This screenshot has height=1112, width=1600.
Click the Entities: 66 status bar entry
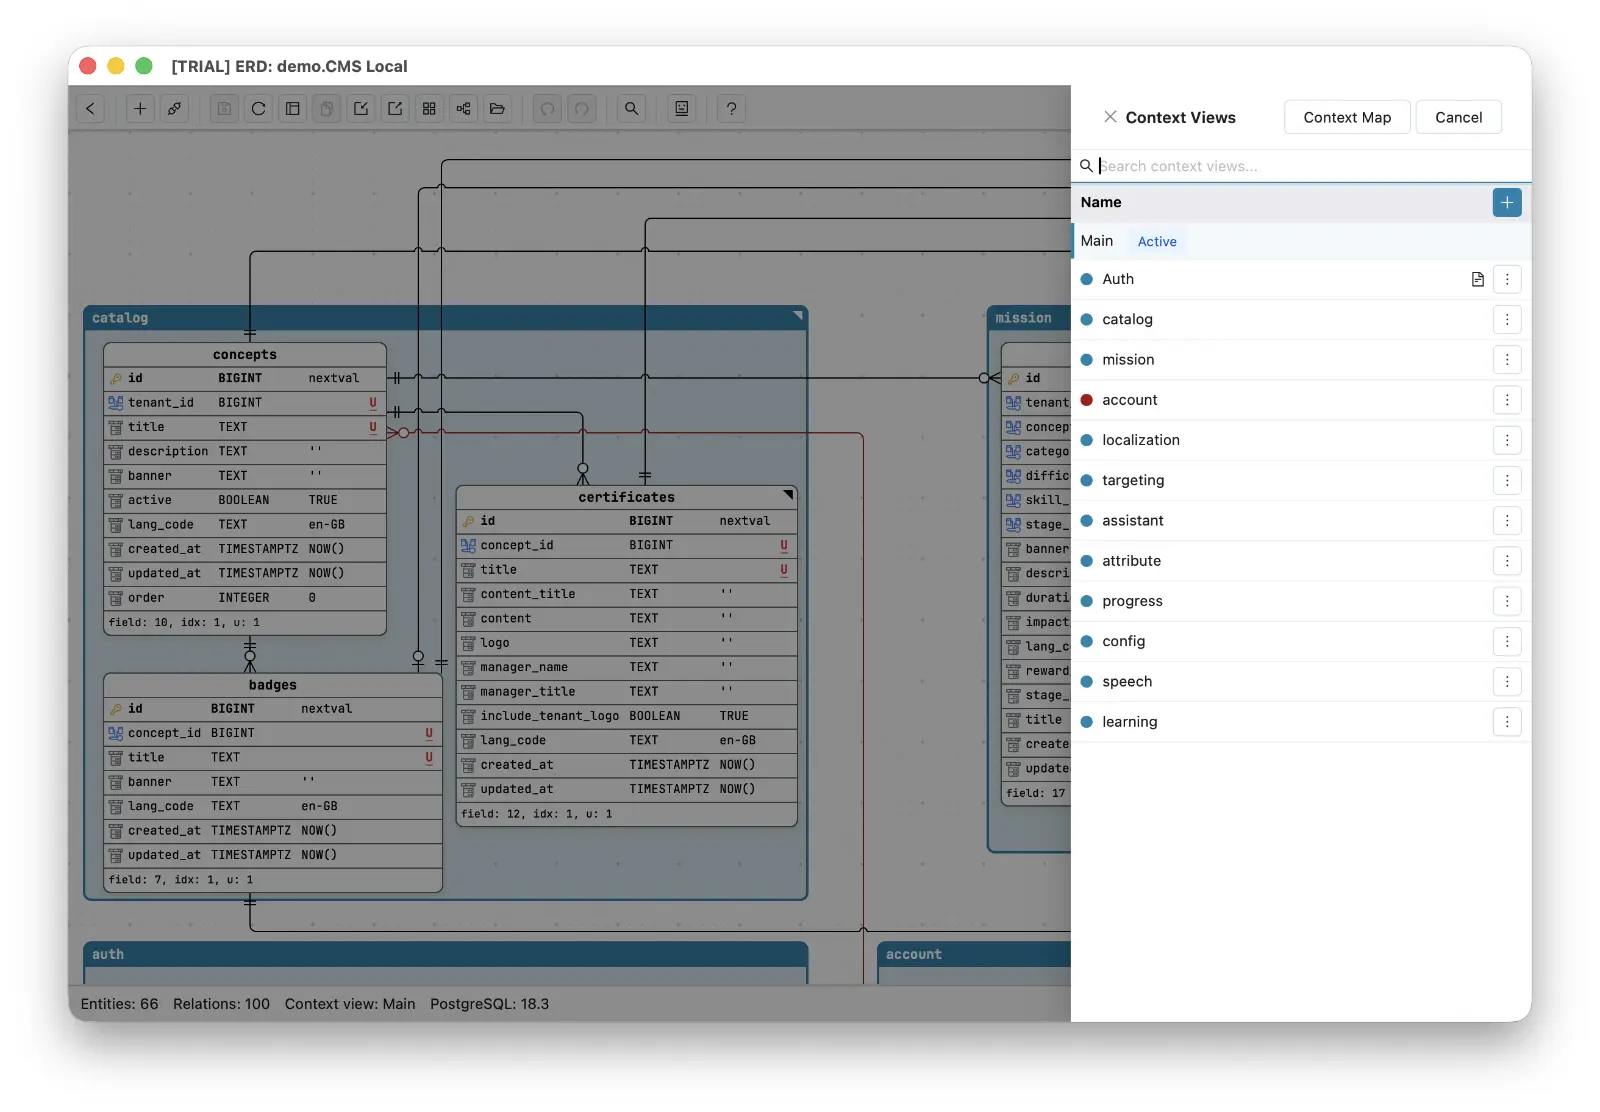(120, 1004)
